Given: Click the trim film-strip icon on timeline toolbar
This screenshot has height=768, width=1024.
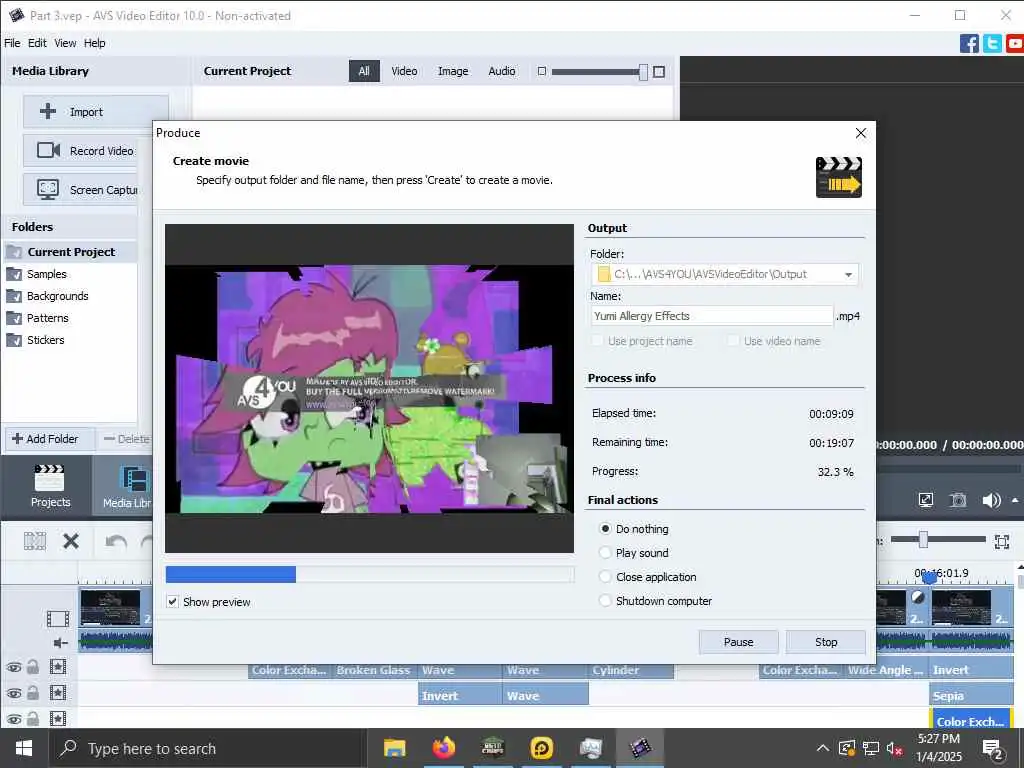Looking at the screenshot, I should click(x=35, y=541).
